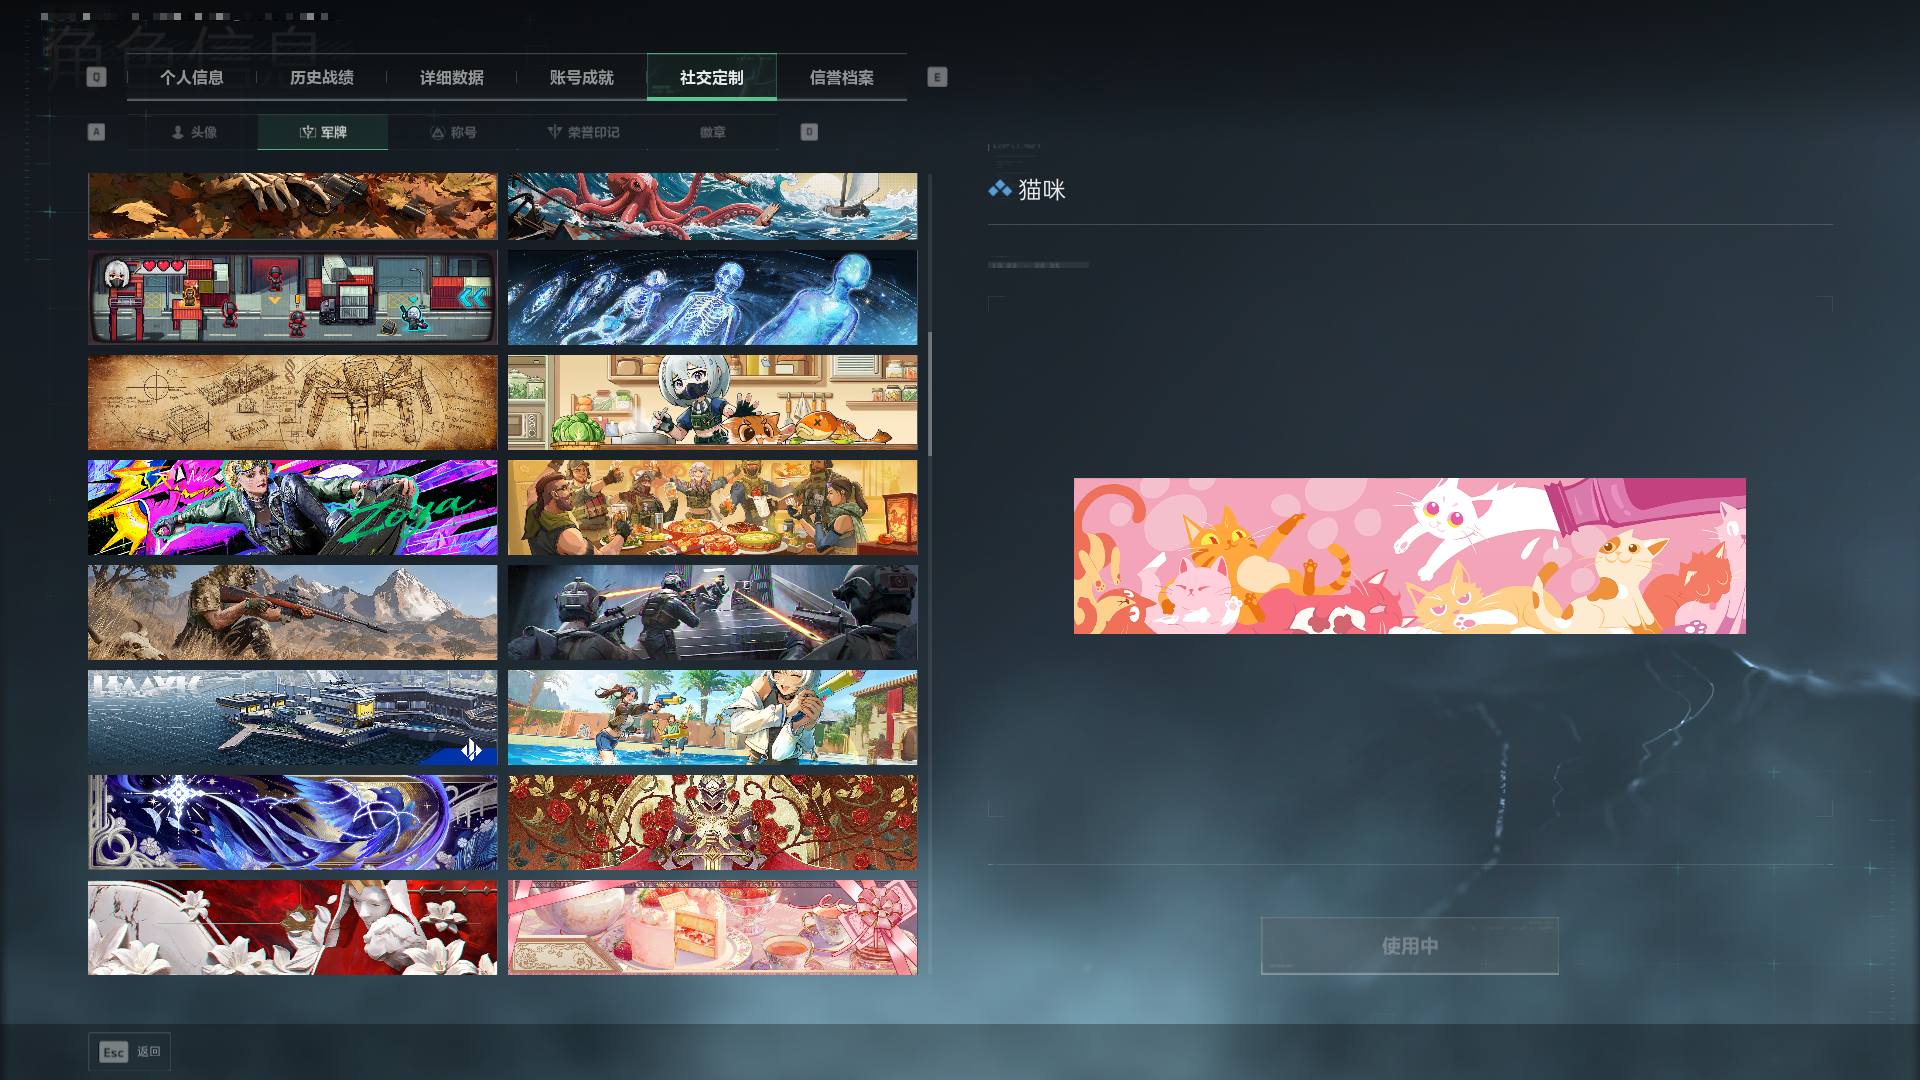Click the D key next sub-tab icon

click(809, 132)
